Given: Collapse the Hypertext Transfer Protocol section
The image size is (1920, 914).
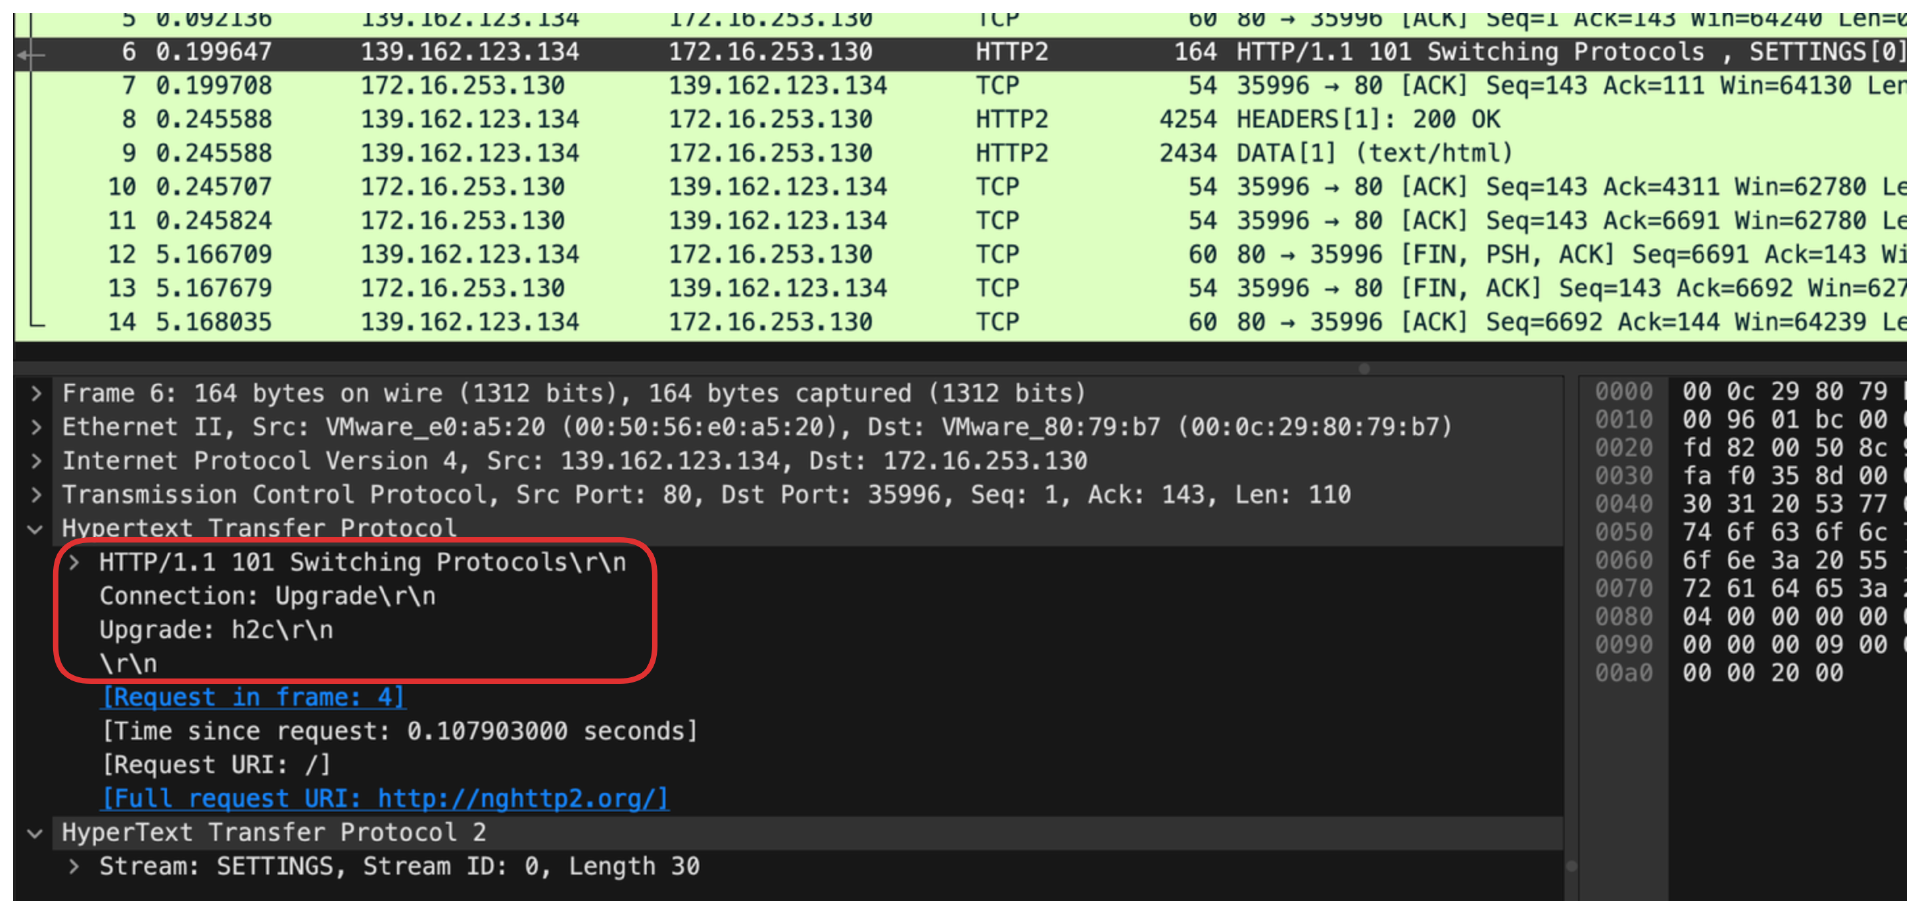Looking at the screenshot, I should click(36, 528).
